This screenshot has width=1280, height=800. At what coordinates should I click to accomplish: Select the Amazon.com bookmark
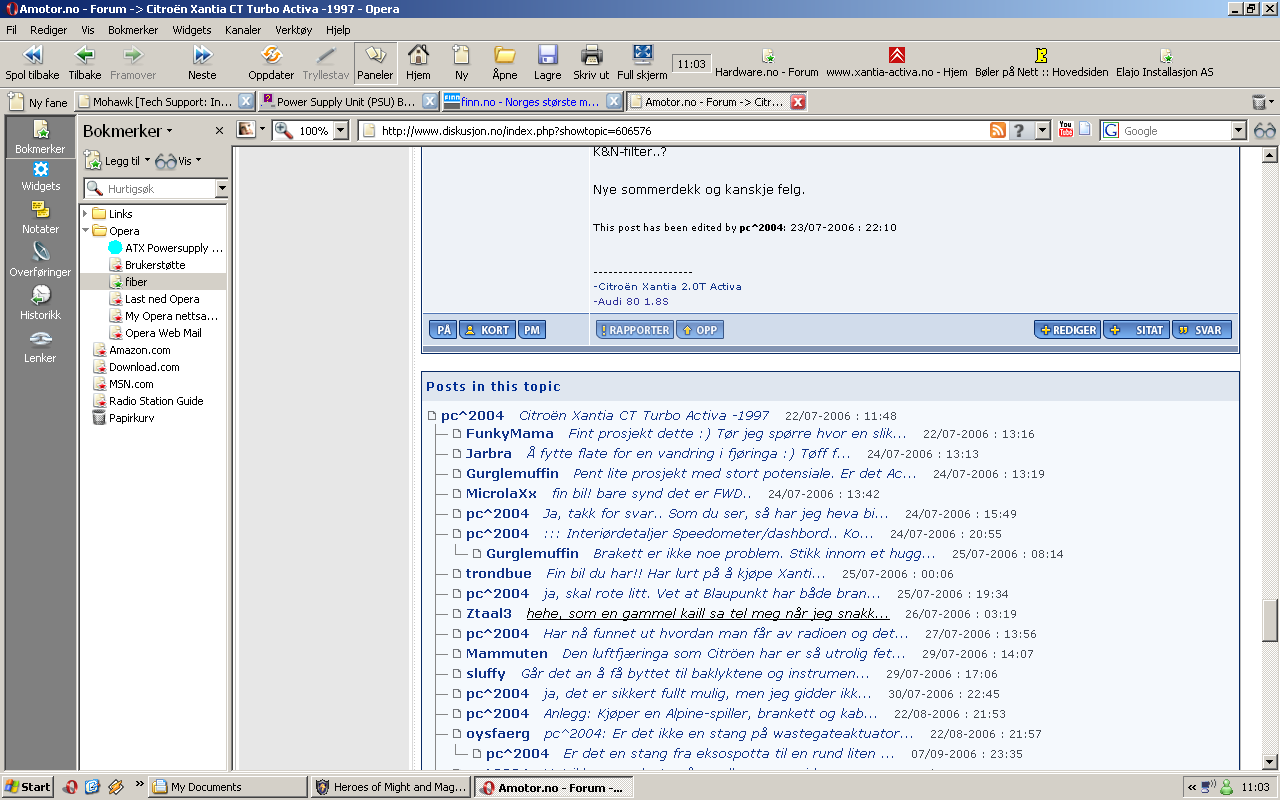pos(139,350)
